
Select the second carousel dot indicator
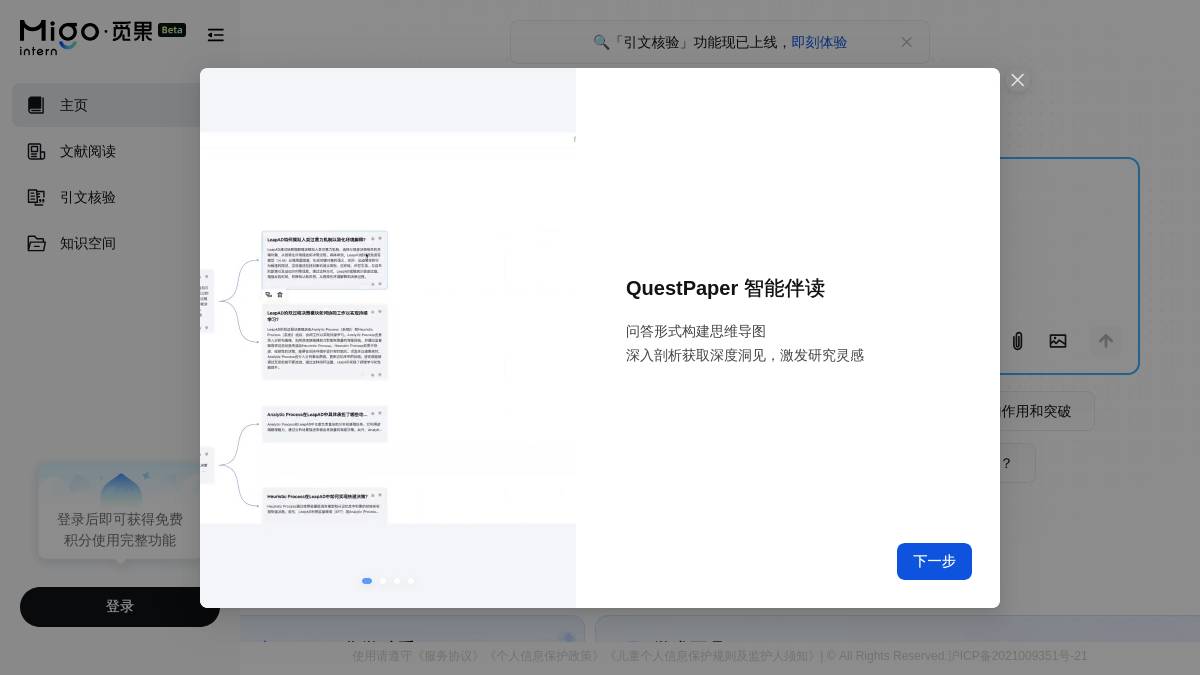[x=383, y=581]
